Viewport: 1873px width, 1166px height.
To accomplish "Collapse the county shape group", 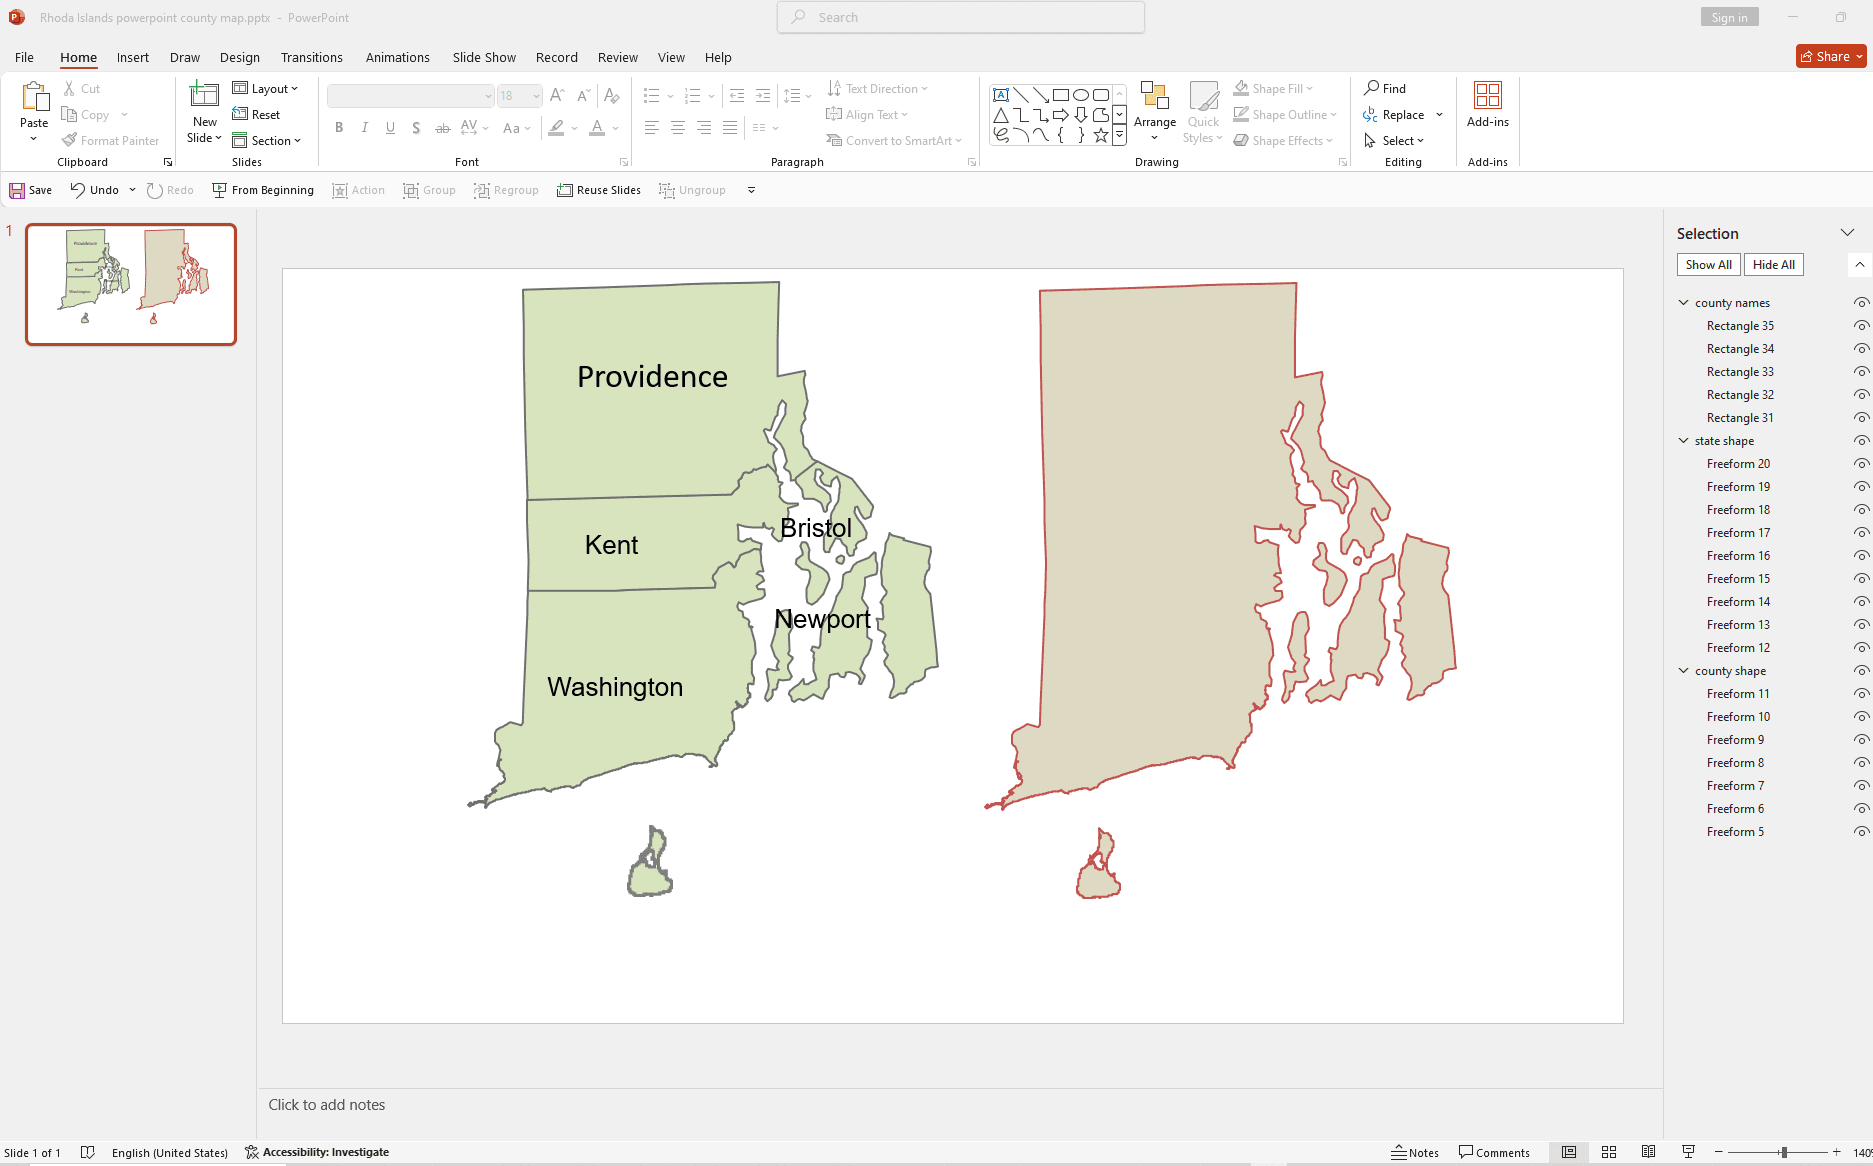I will point(1684,671).
